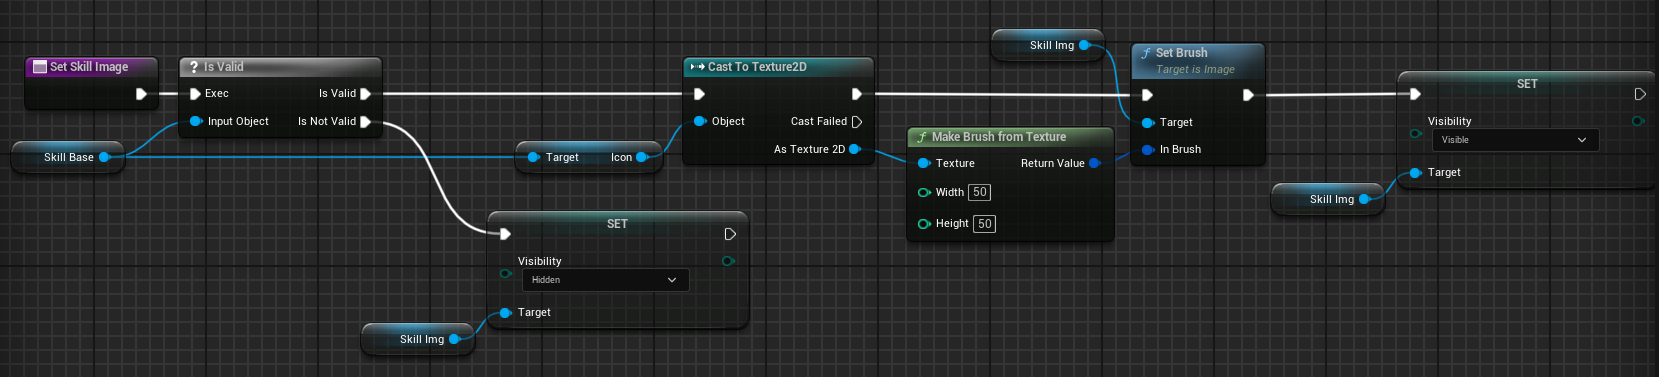1659x377 pixels.
Task: Click the Height pin on Make Brush from Texture
Action: (923, 224)
